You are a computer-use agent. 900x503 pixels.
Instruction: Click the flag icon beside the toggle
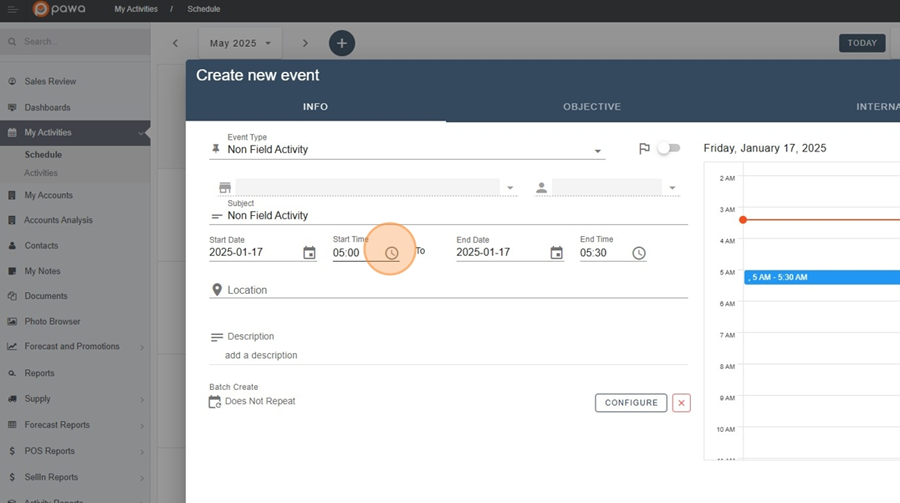coord(644,149)
